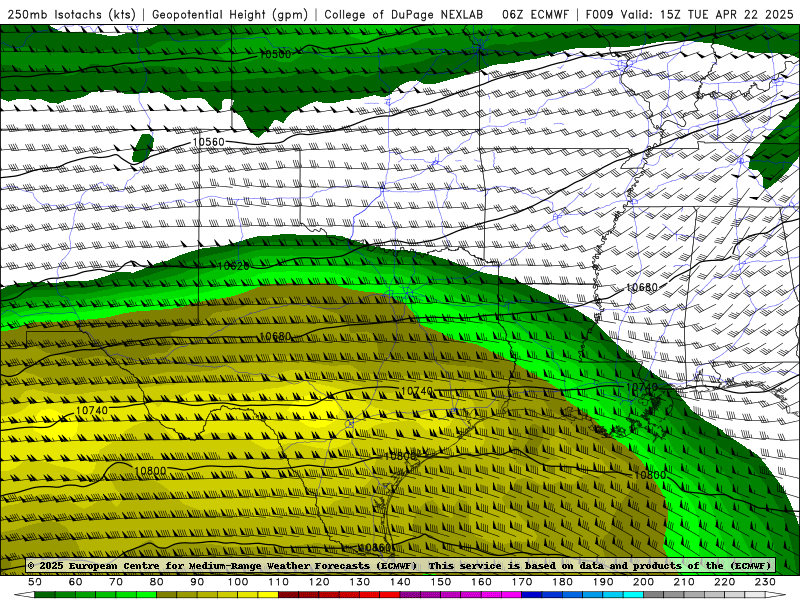Screen dimensions: 800x600
Task: Click the ECMWF copyright notice banner
Action: pyautogui.click(x=401, y=566)
